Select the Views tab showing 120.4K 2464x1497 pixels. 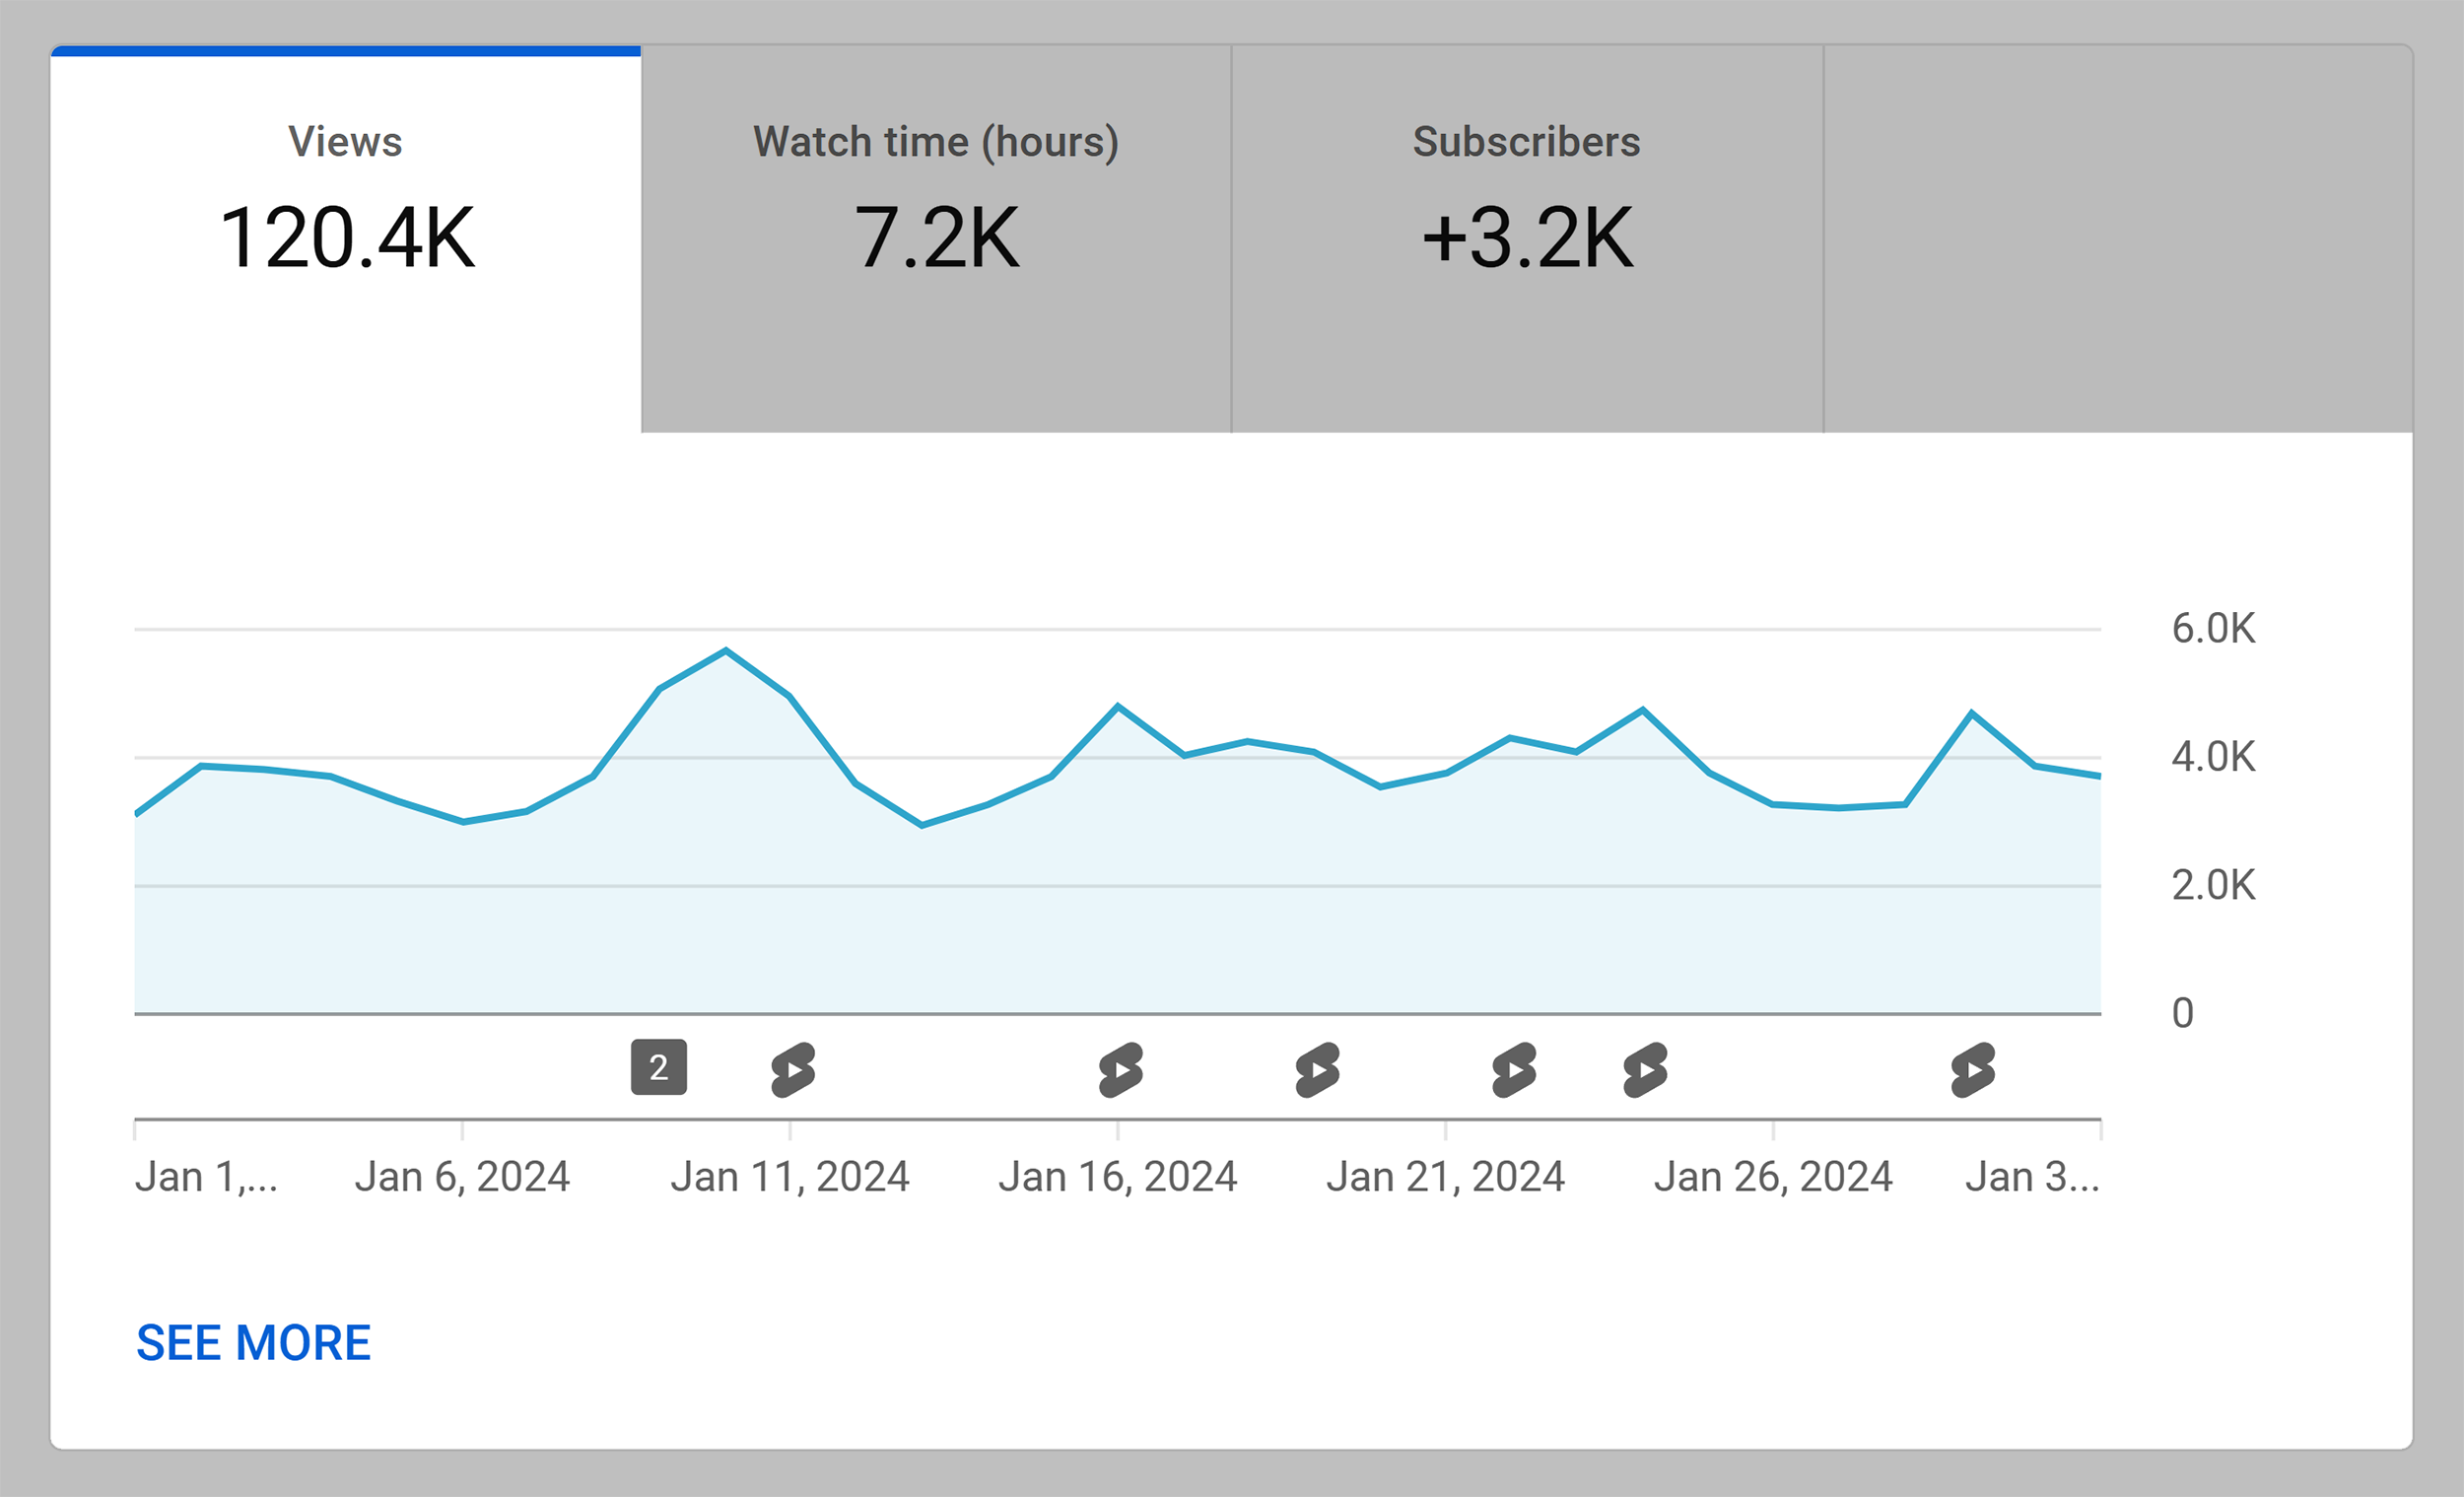tap(345, 239)
